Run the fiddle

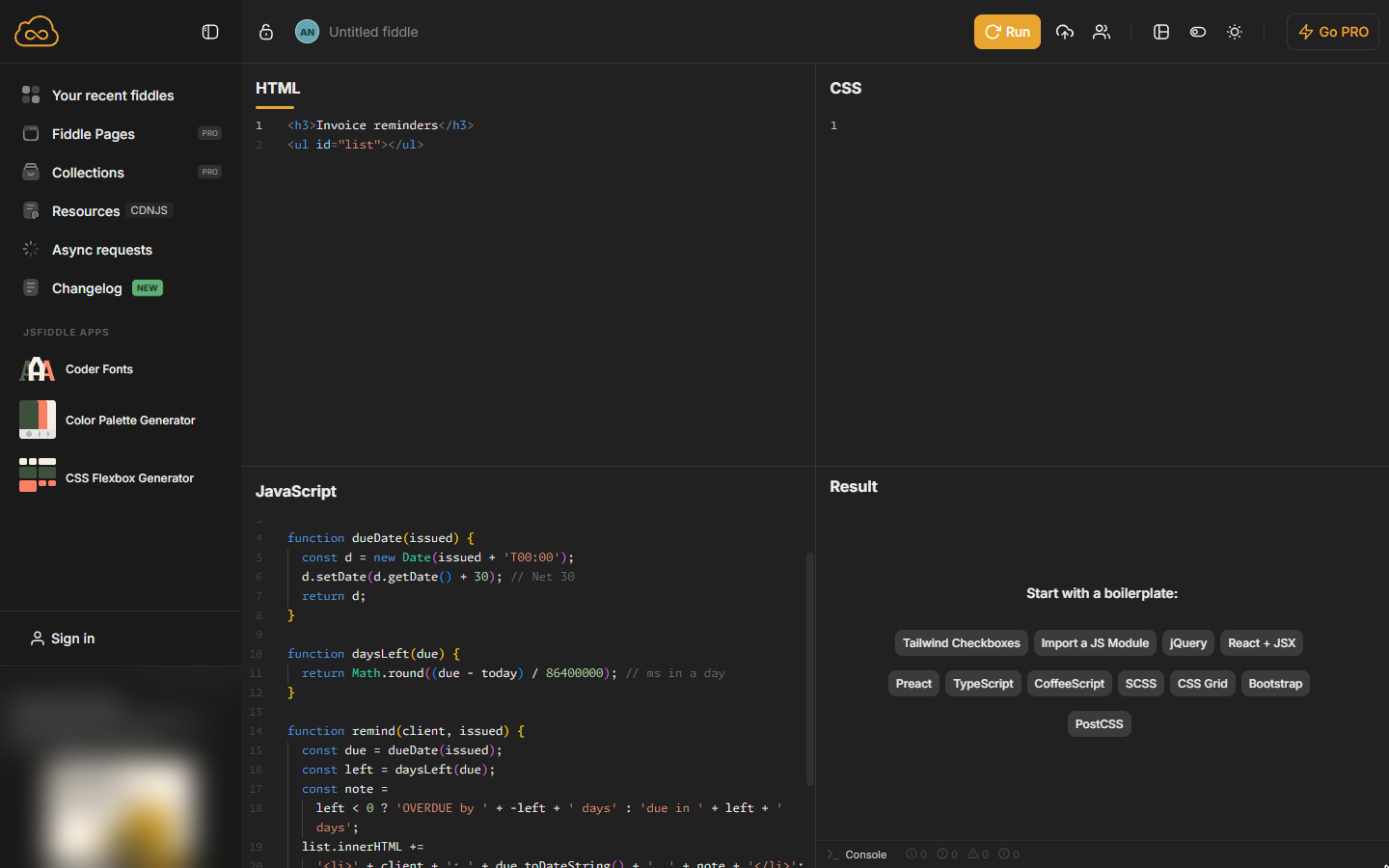[x=1007, y=32]
